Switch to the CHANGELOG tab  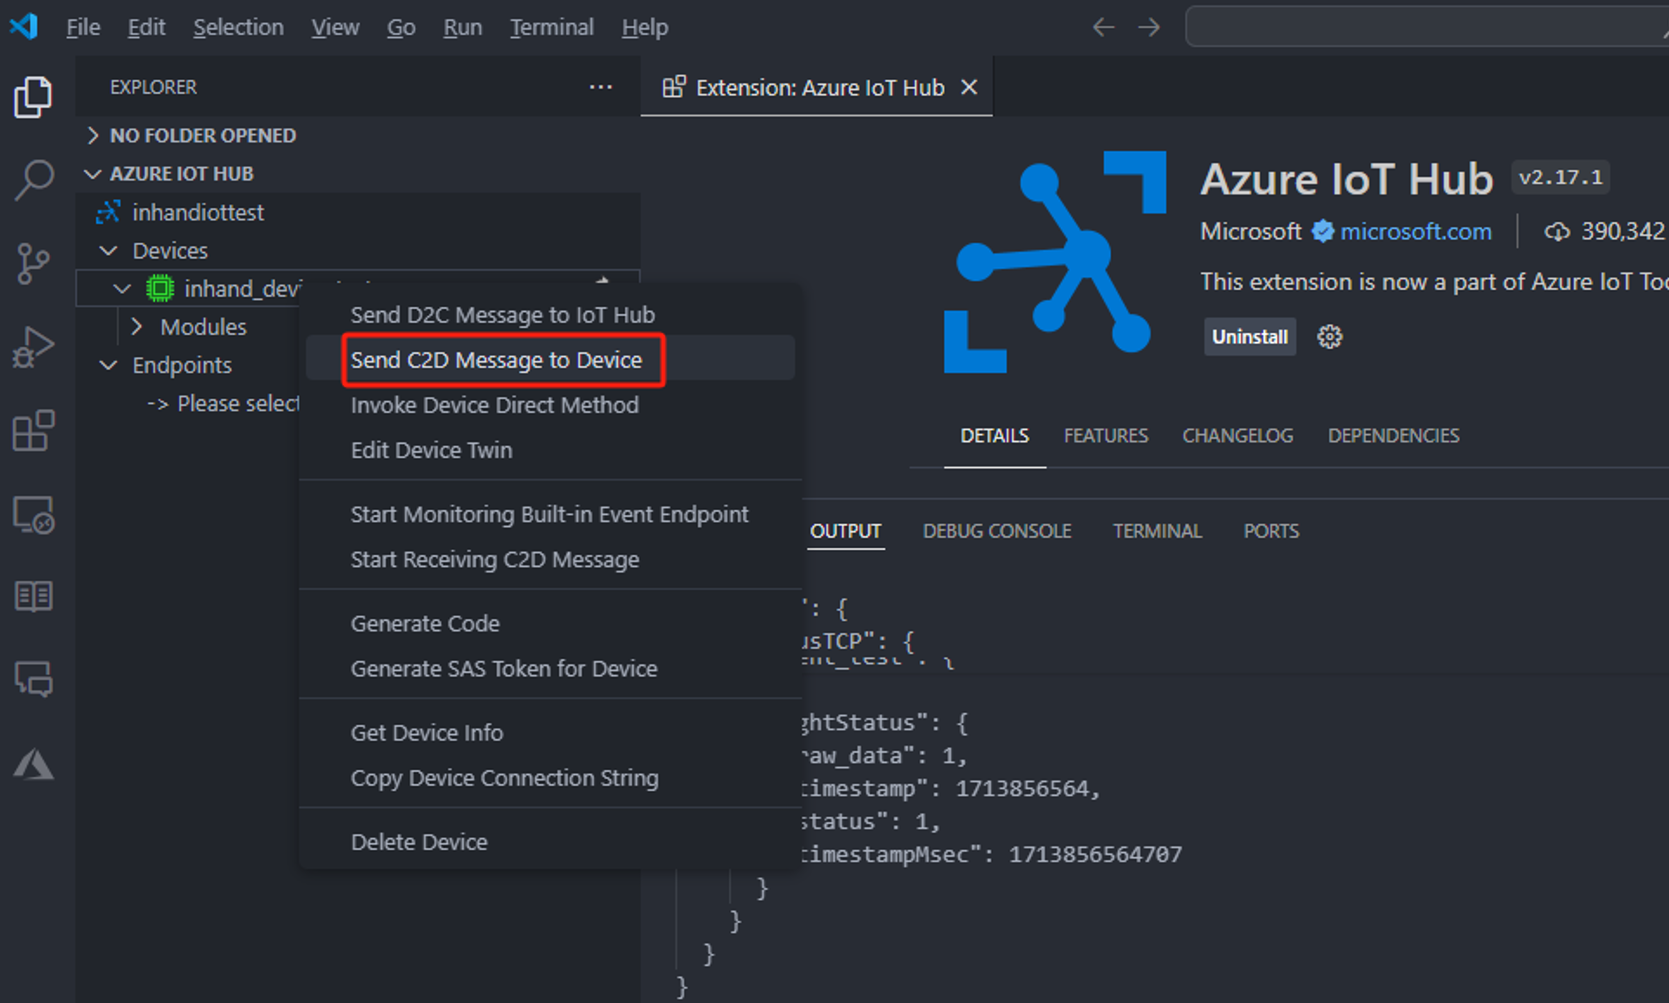tap(1237, 436)
